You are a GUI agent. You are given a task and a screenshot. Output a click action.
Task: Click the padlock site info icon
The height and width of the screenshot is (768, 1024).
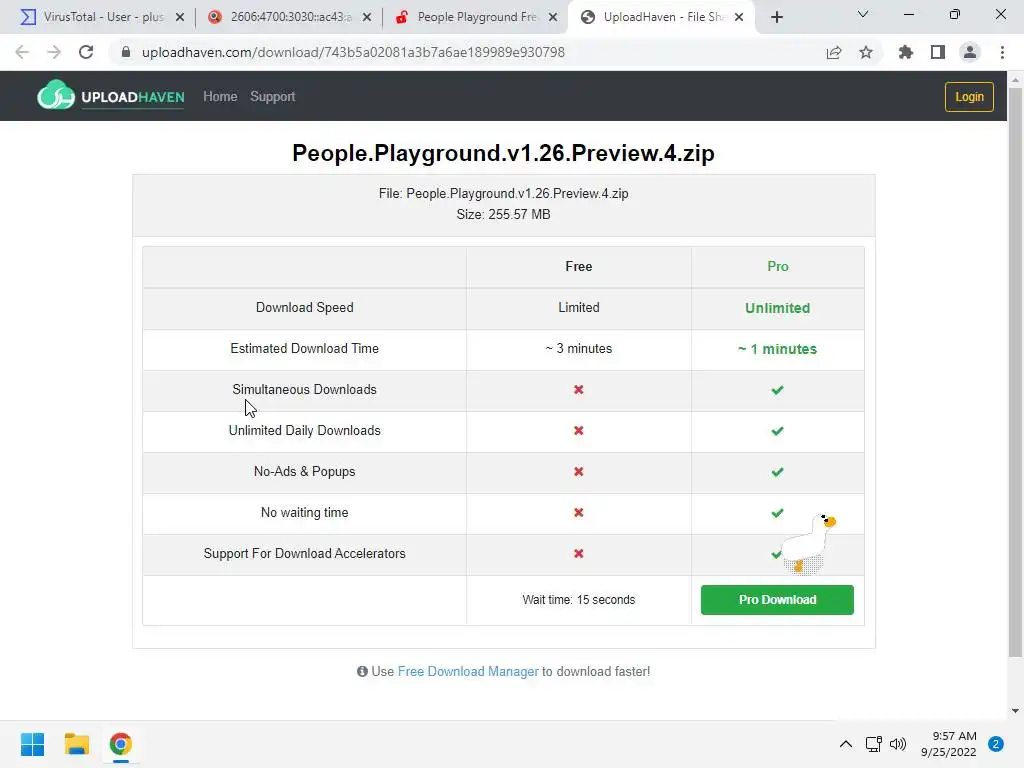126,52
